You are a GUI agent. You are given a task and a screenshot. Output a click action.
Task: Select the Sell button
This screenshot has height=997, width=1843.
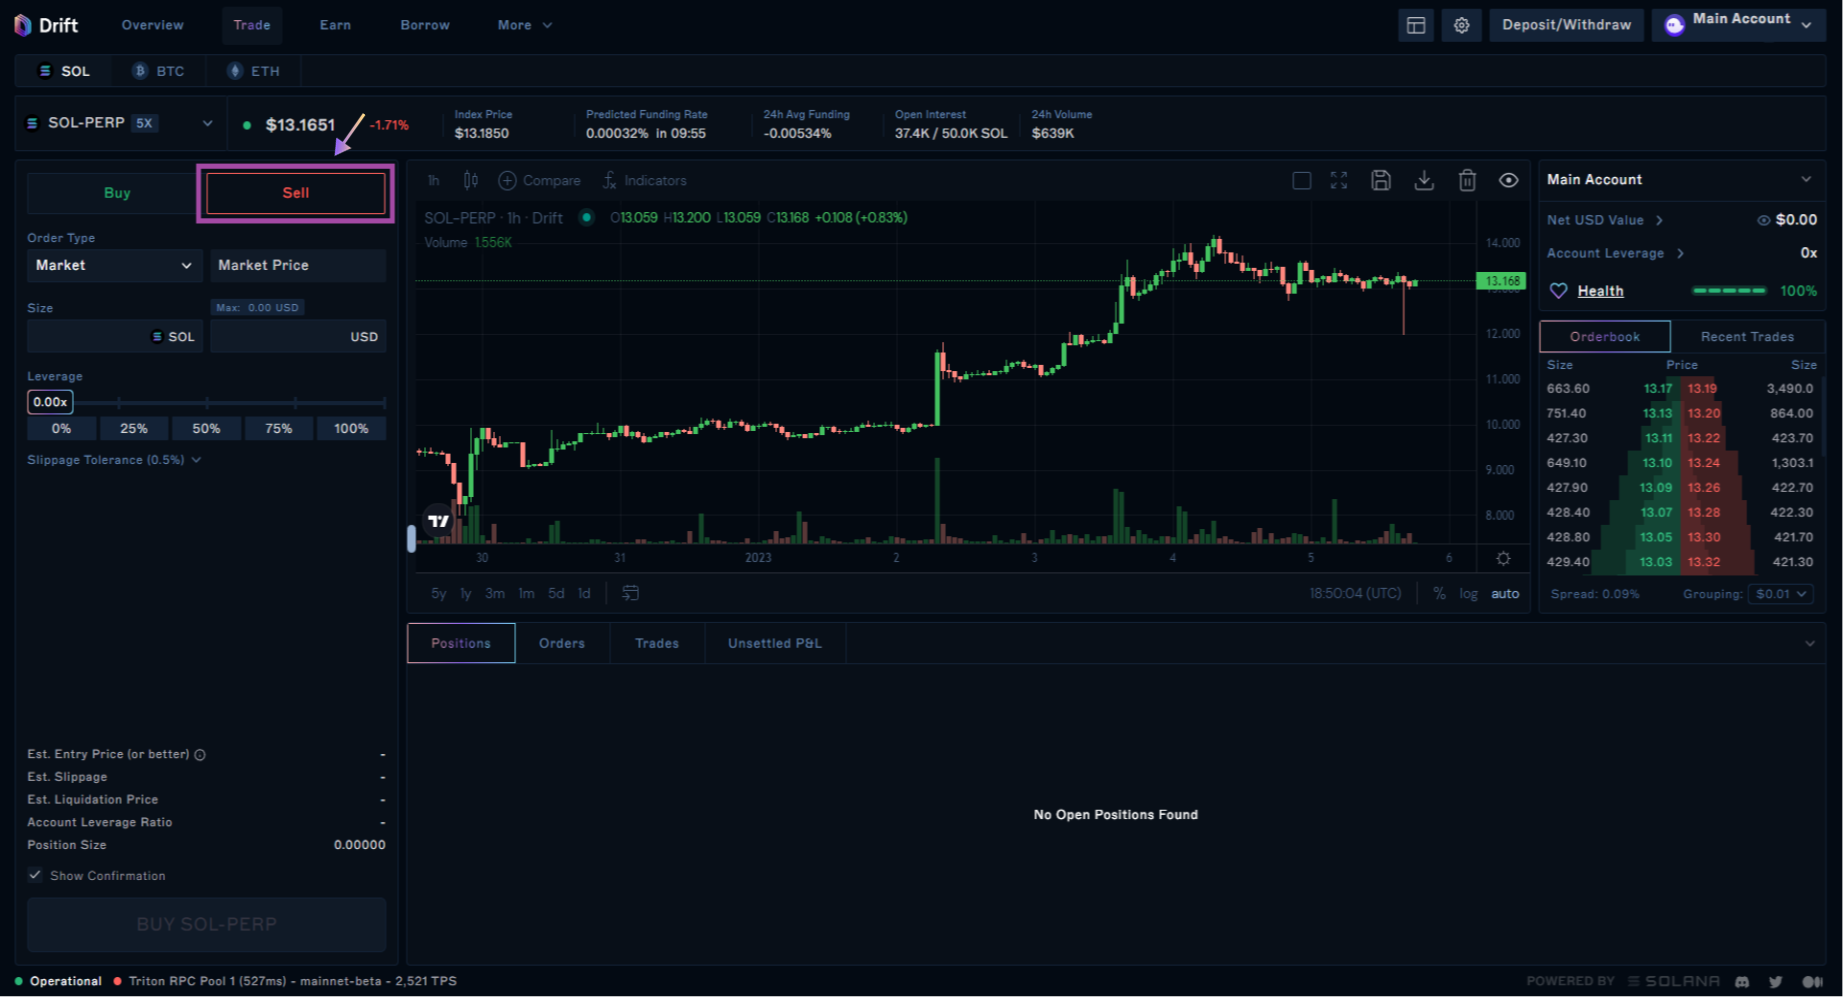[296, 193]
